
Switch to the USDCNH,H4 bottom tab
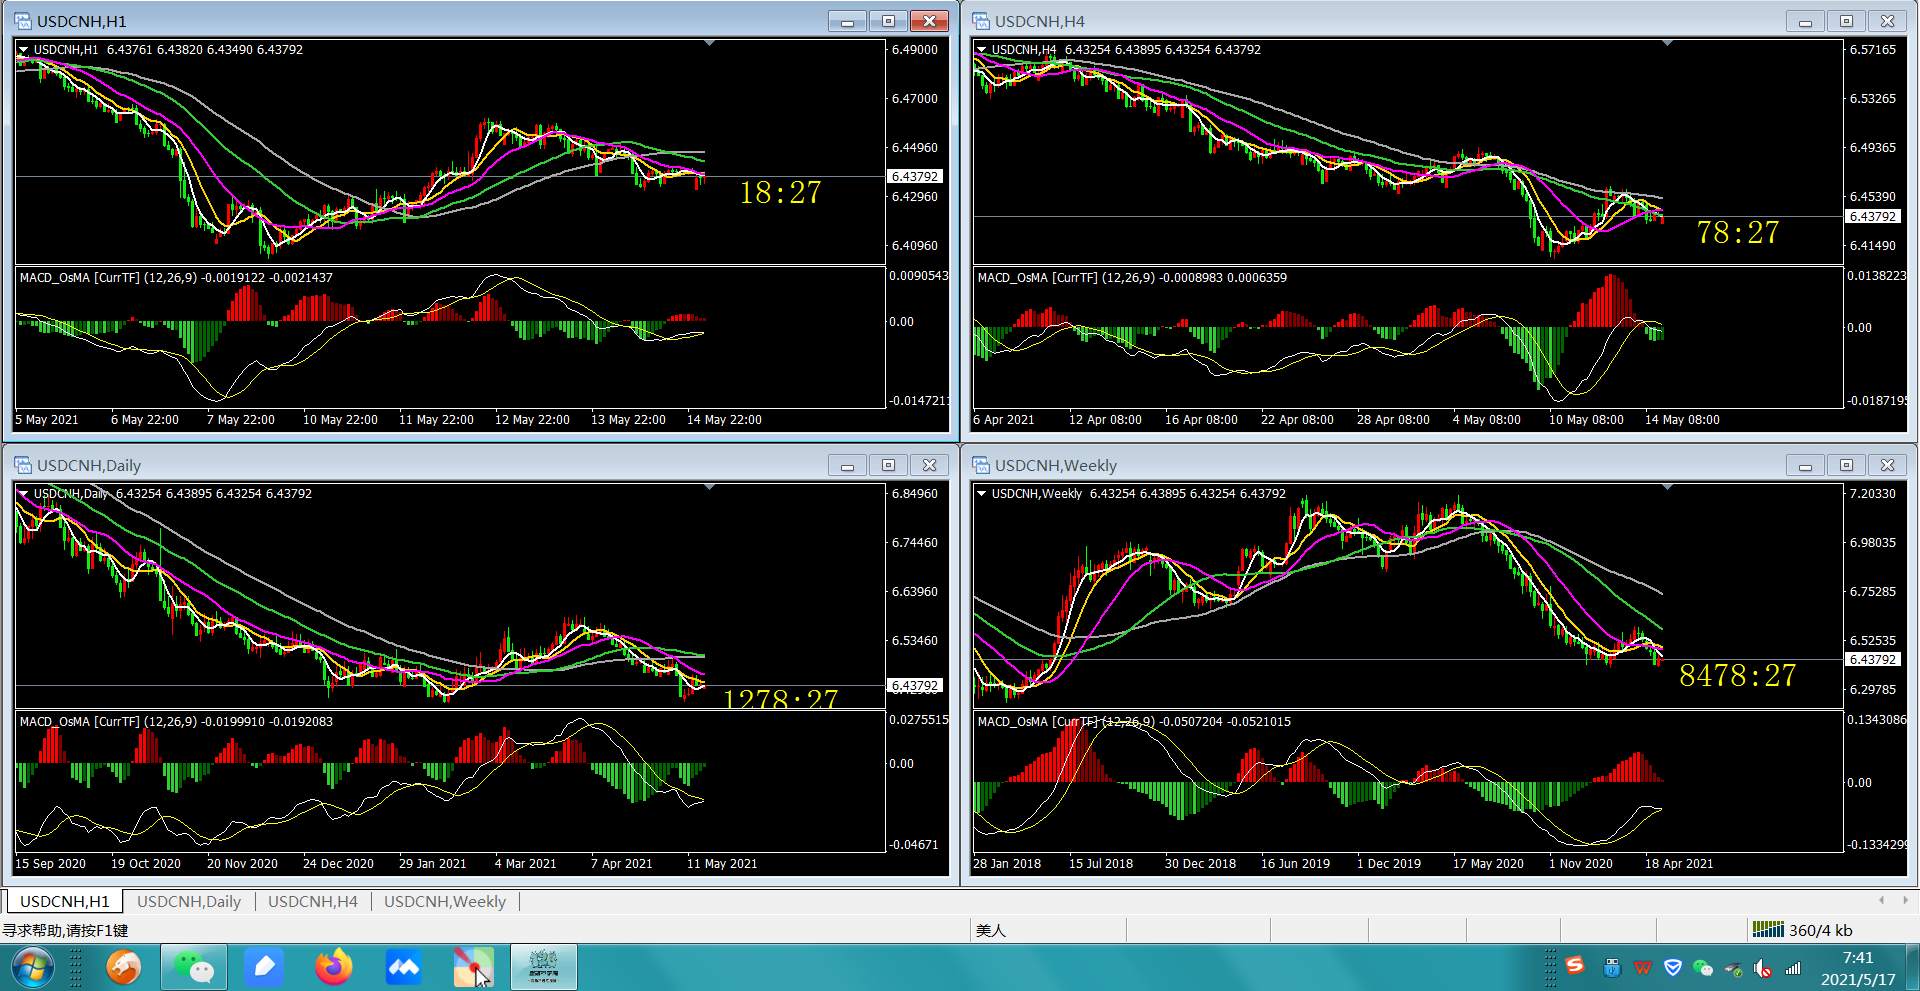313,901
